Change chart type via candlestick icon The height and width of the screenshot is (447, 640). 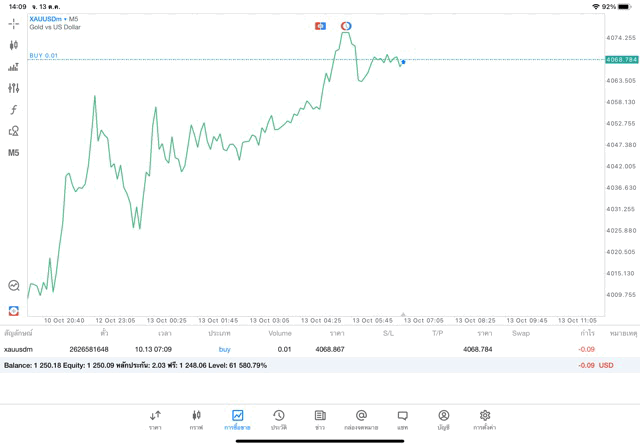click(x=13, y=45)
